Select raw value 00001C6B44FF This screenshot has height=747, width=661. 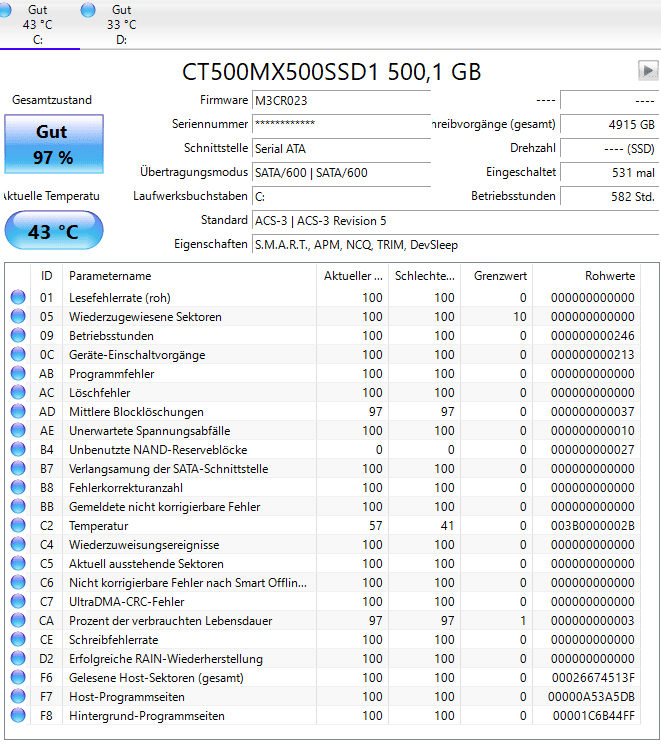click(593, 716)
